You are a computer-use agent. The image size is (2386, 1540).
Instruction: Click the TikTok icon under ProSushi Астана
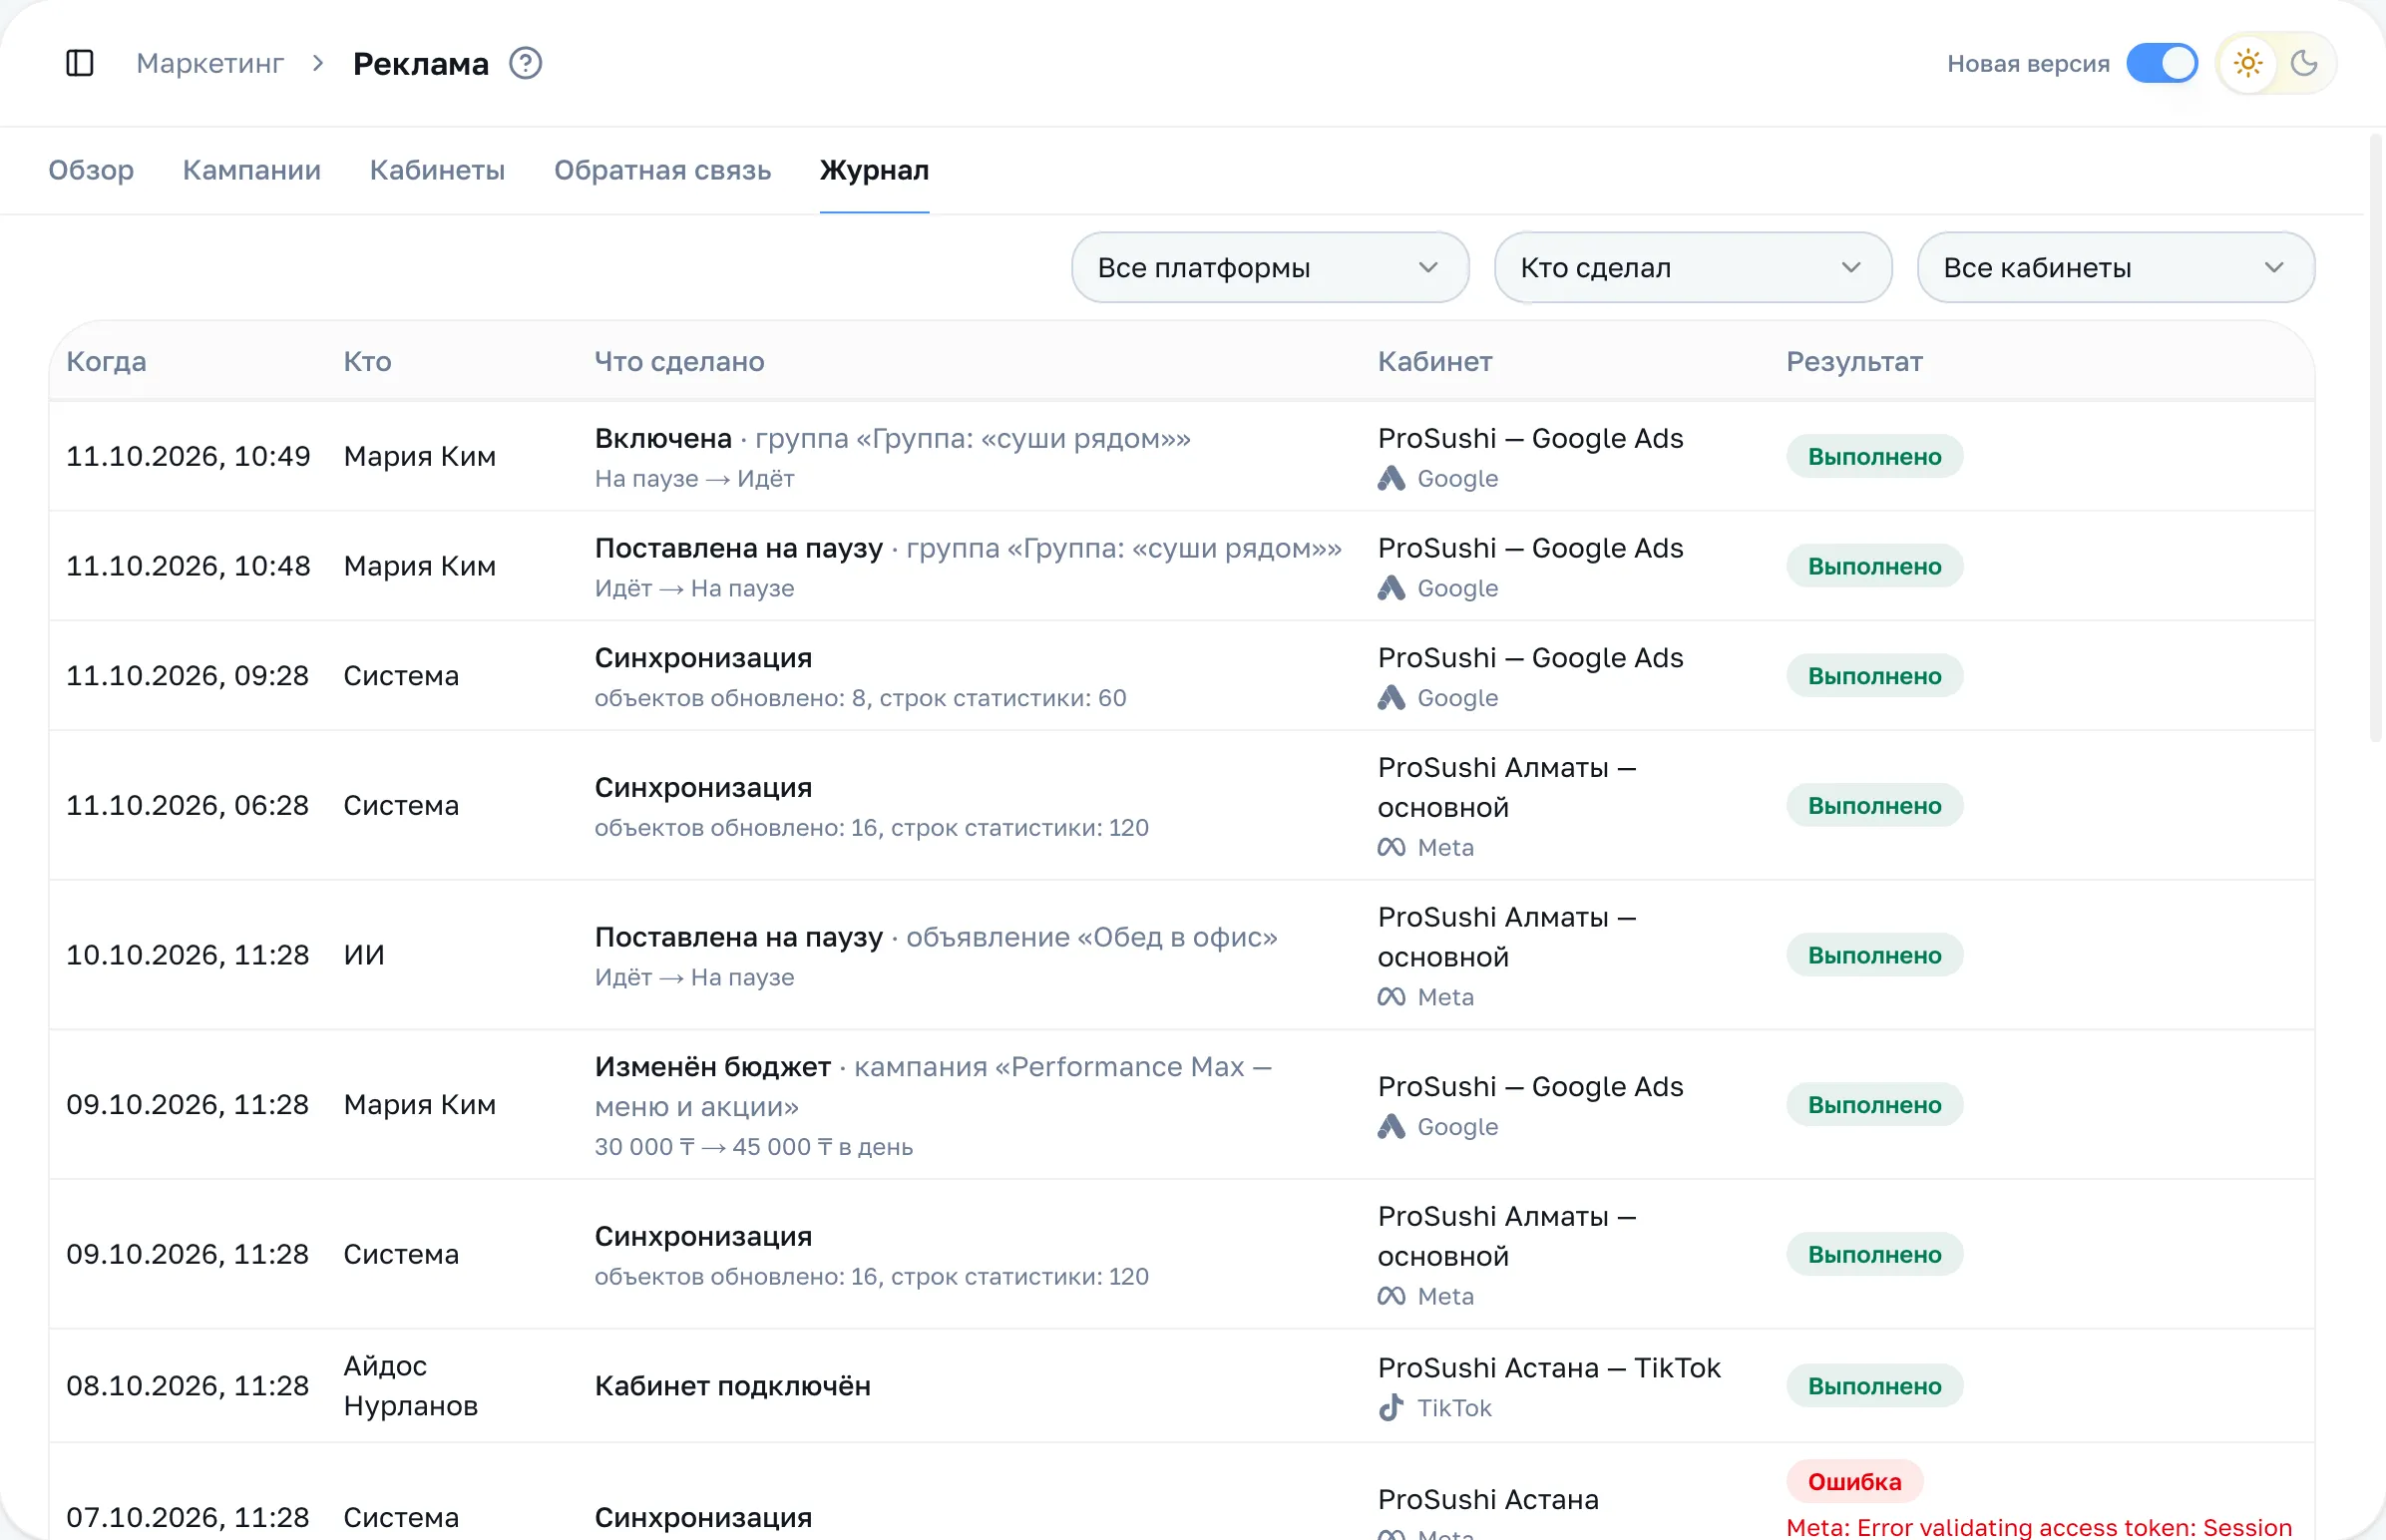point(1391,1407)
